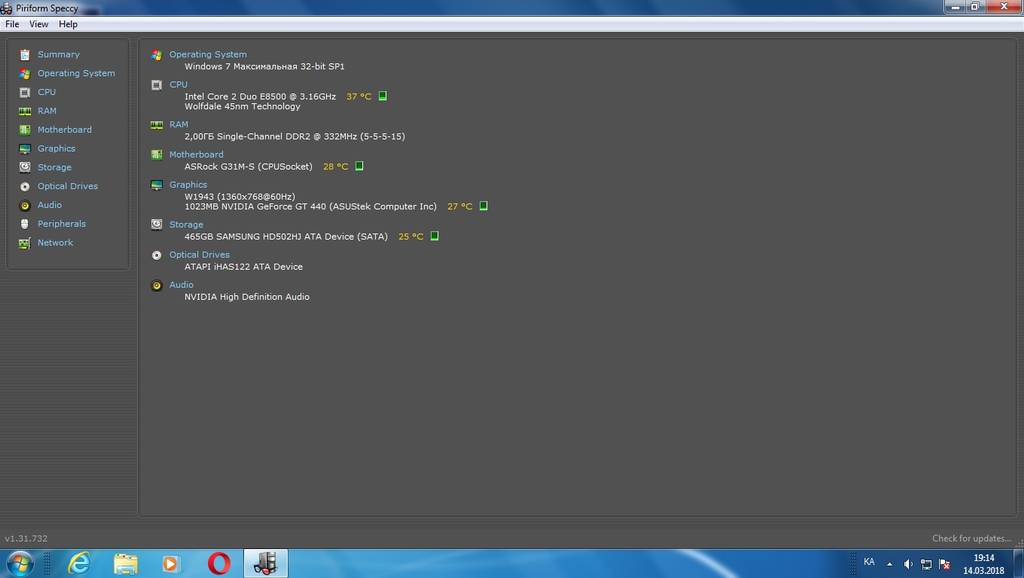Select Summary in the sidebar
This screenshot has width=1024, height=578.
pyautogui.click(x=59, y=55)
